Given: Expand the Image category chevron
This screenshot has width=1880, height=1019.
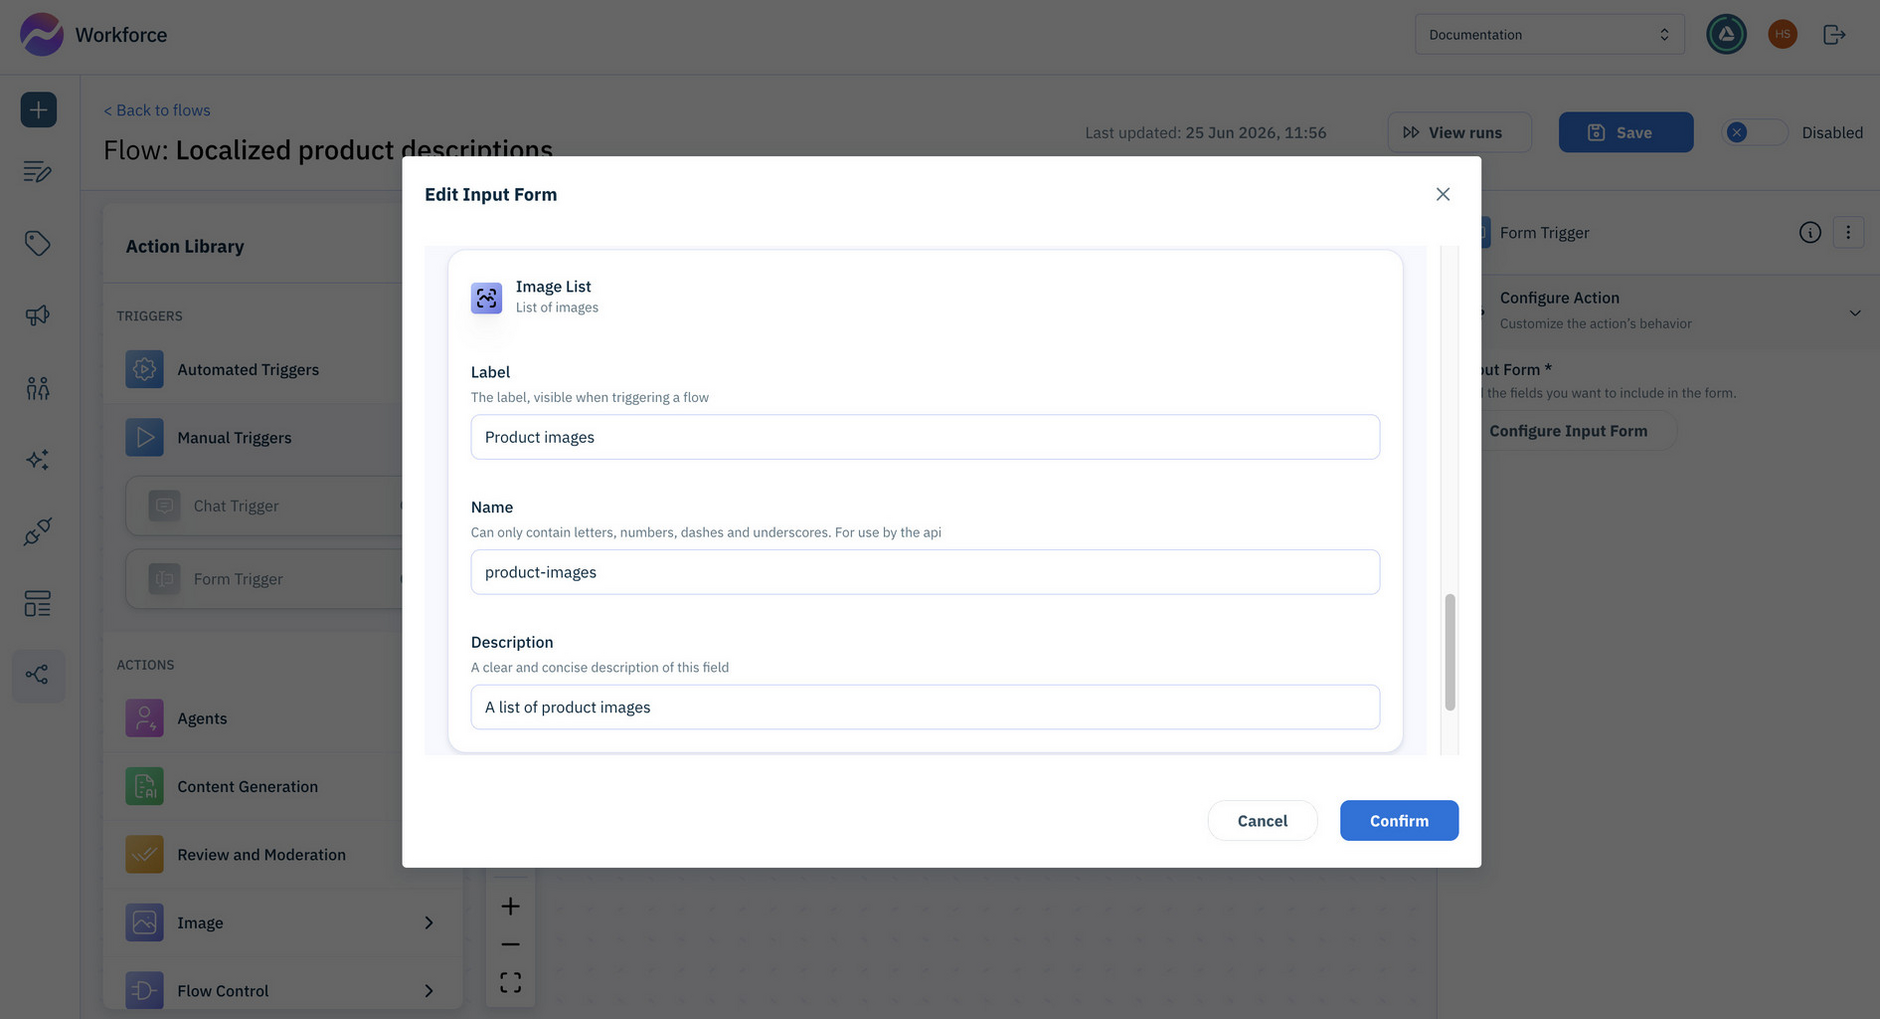Looking at the screenshot, I should 429,923.
